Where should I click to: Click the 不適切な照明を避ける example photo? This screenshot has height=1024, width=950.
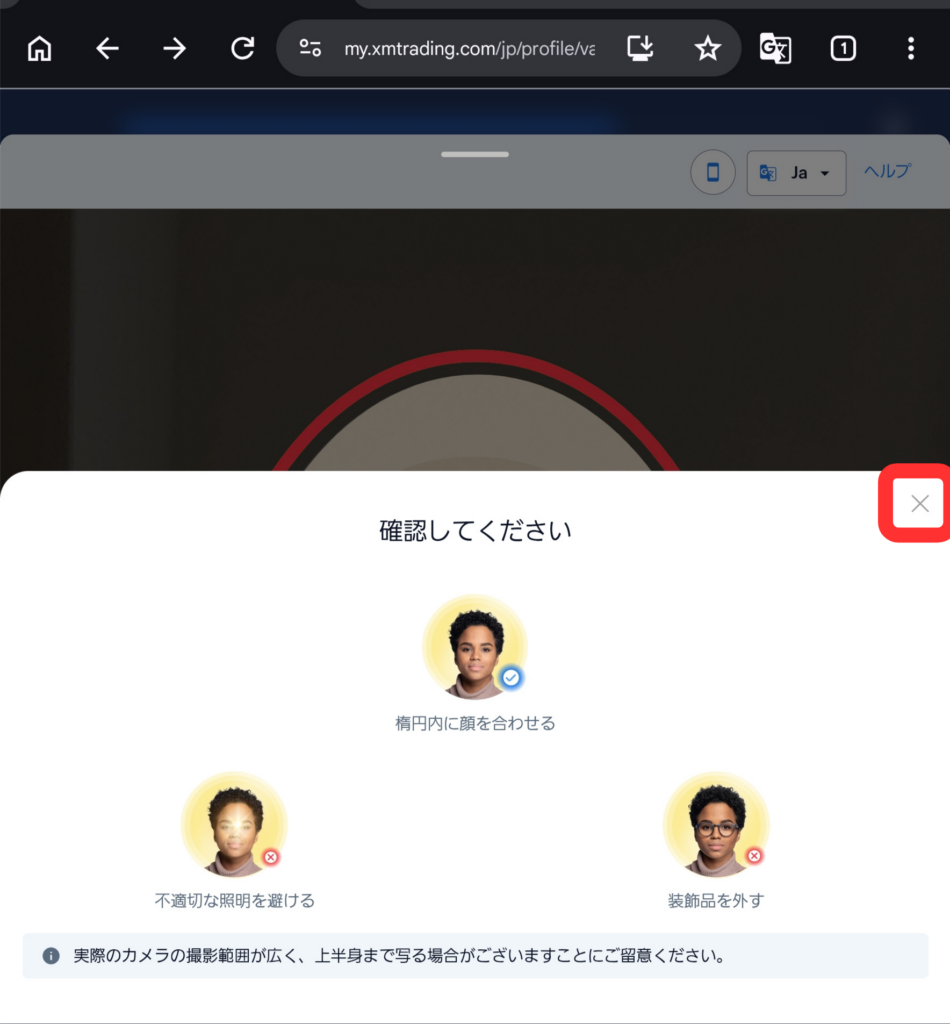(x=234, y=824)
